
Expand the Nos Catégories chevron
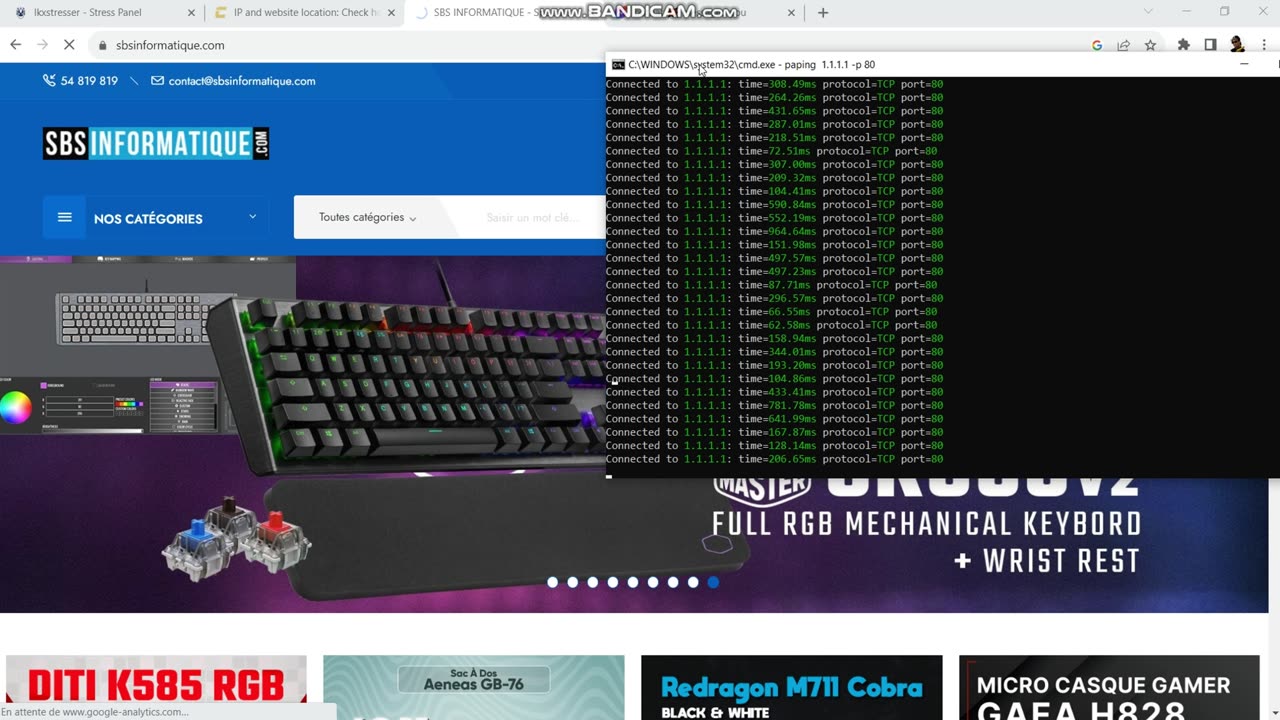(252, 216)
